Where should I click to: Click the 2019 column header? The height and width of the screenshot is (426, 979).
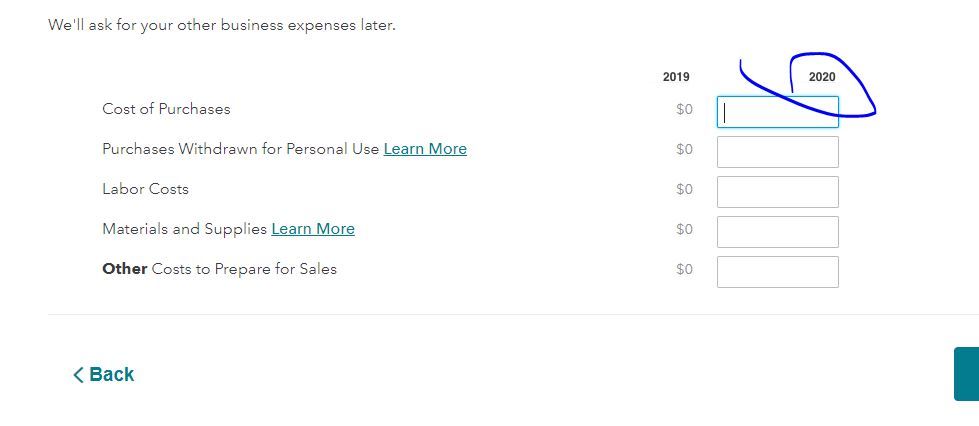click(x=676, y=77)
